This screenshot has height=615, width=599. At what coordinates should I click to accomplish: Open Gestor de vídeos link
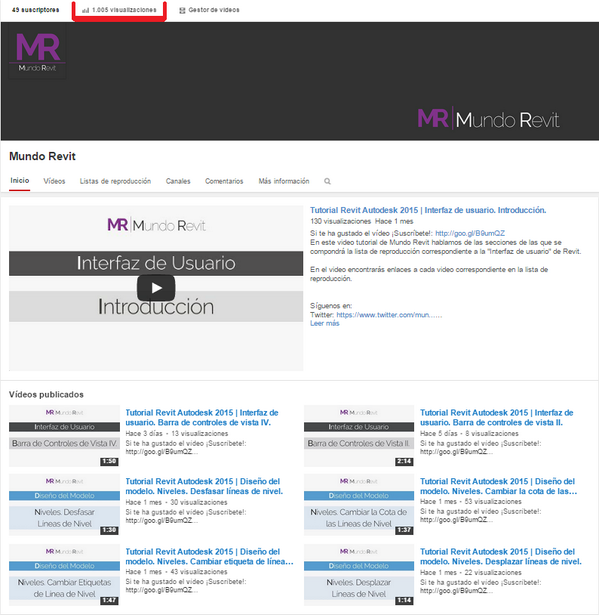[214, 10]
